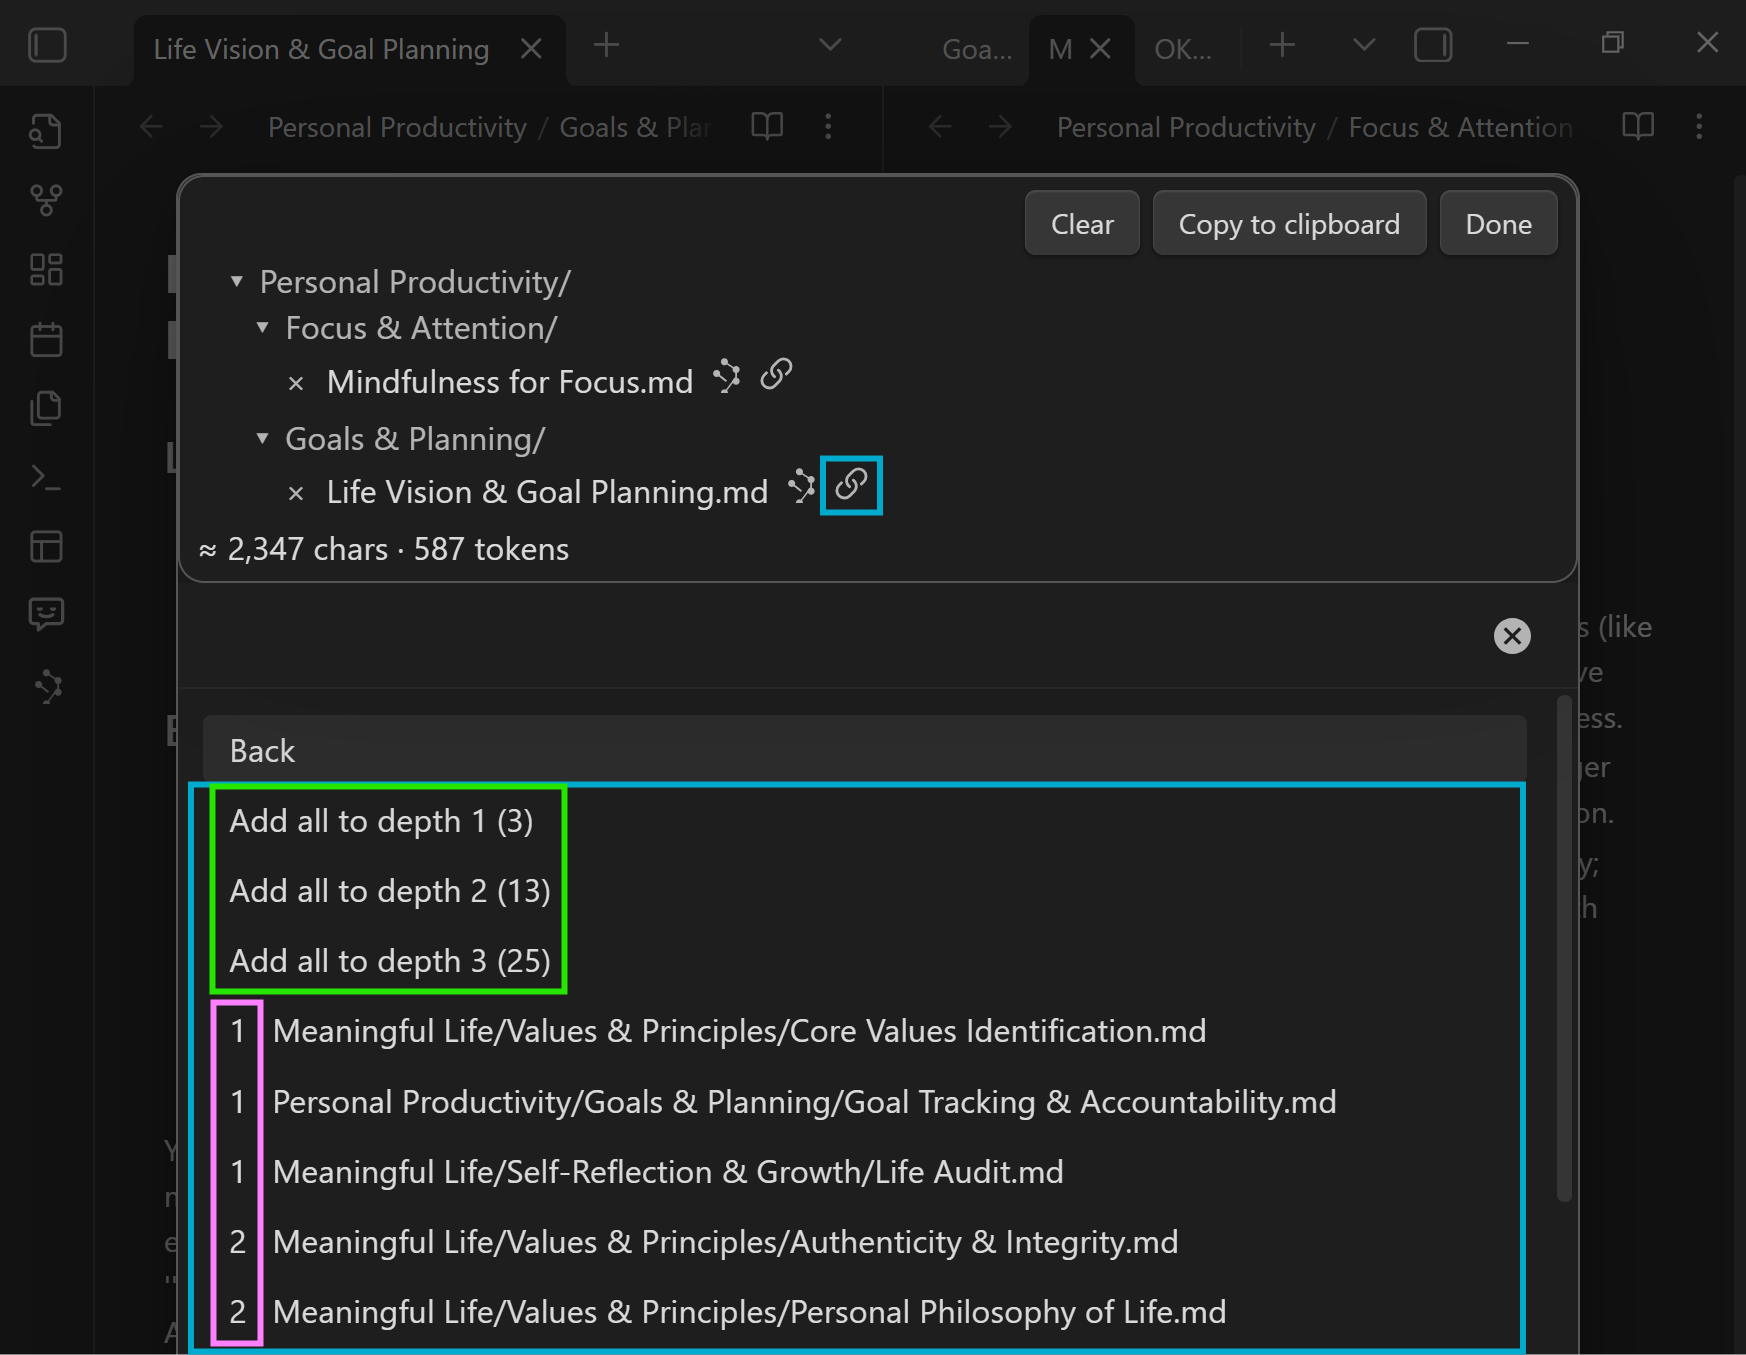Collapse the Focus & Attention folder
Viewport: 1746px width, 1355px height.
coord(262,328)
